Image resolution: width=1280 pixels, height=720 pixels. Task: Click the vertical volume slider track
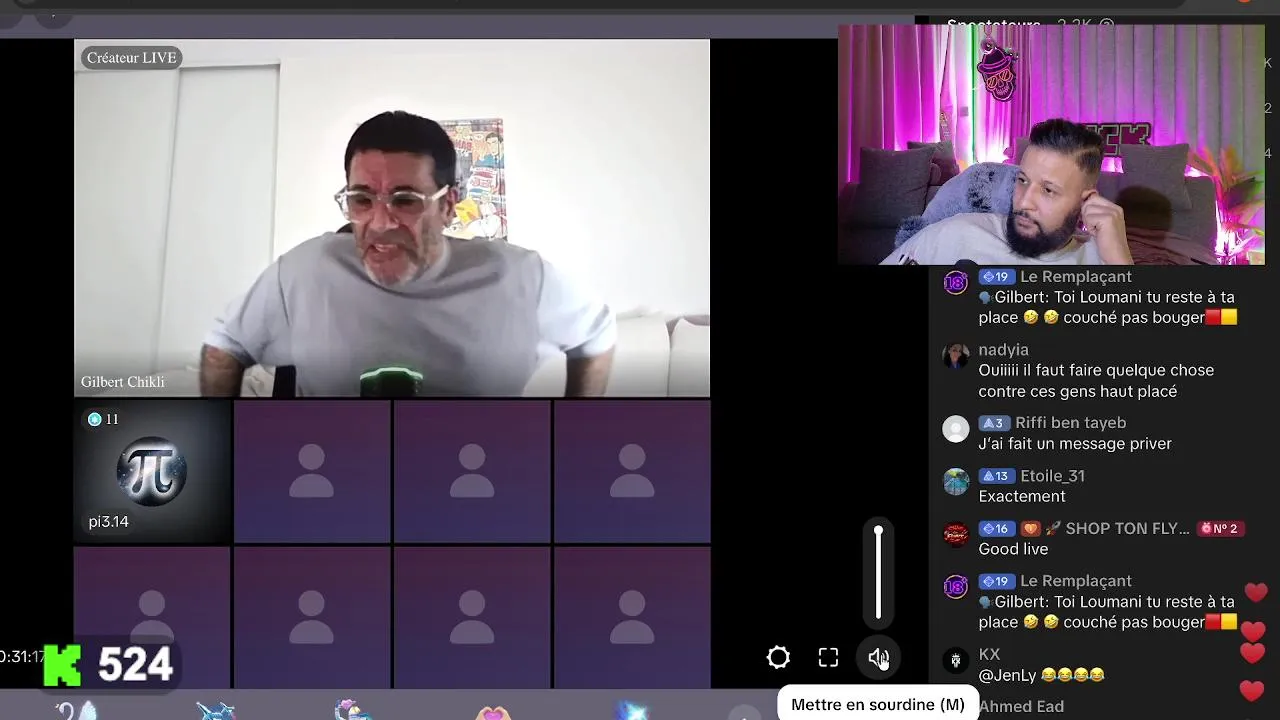878,574
